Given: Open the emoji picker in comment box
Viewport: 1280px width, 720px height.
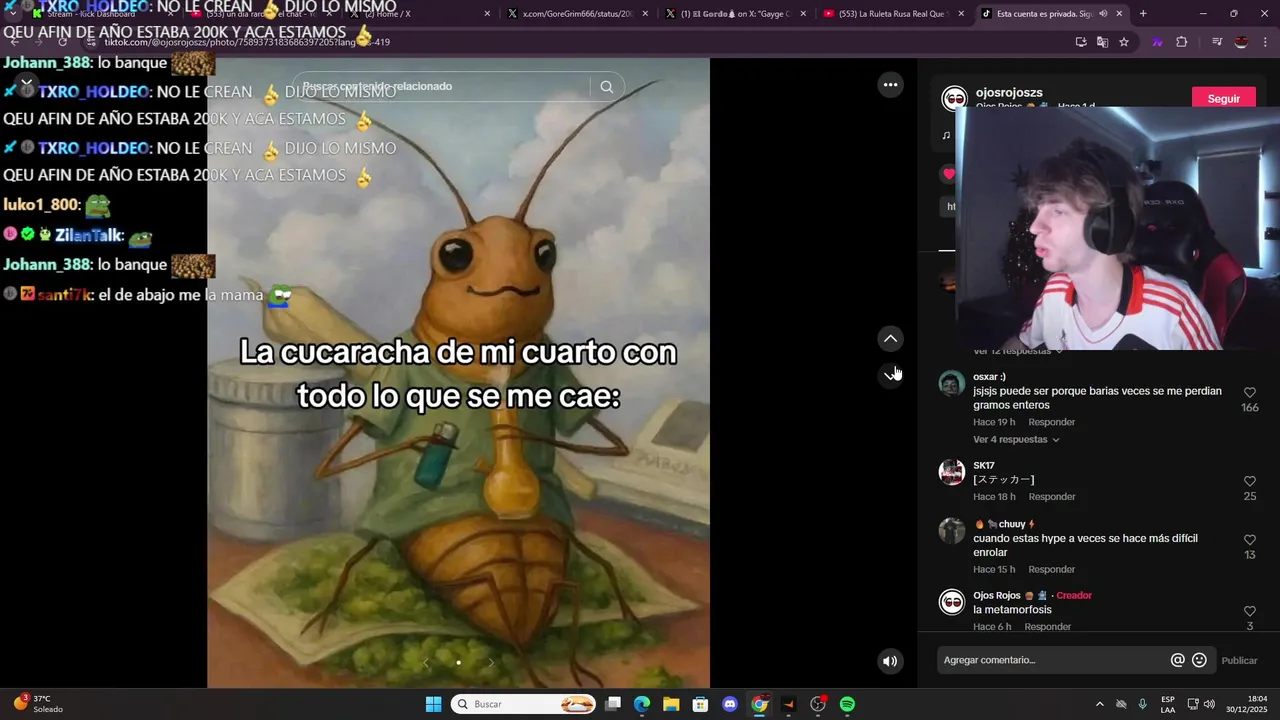Looking at the screenshot, I should click(x=1199, y=660).
